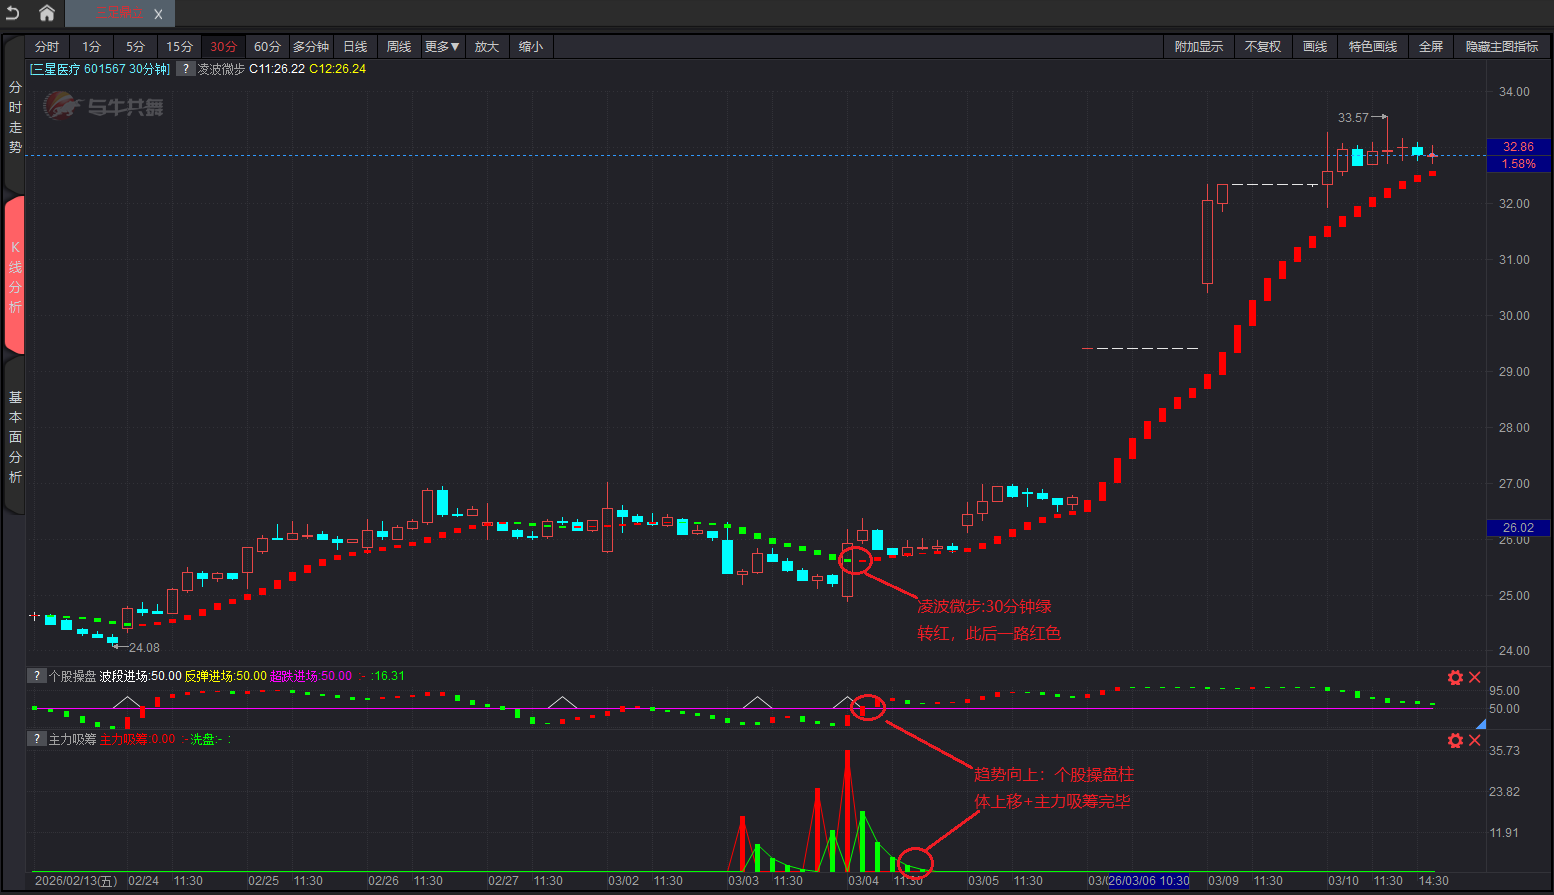Click the back arrow icon
Screen dimensions: 1554x895
tap(13, 13)
